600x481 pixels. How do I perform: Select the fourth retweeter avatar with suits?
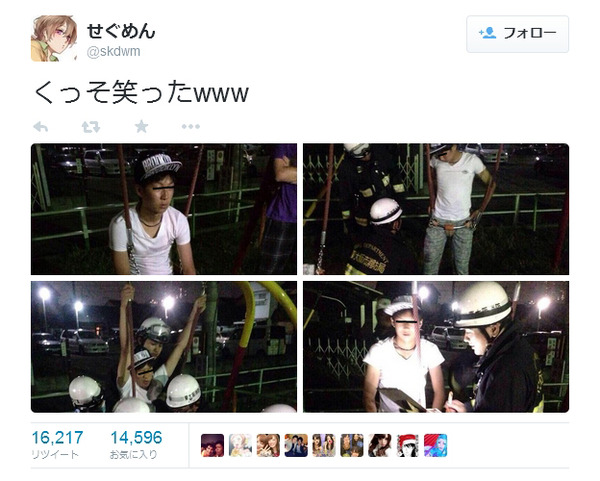(296, 445)
